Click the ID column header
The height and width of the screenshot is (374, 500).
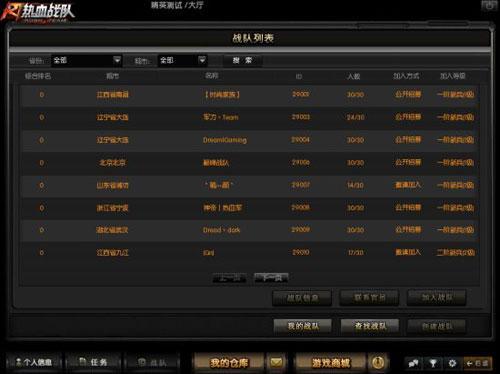tap(299, 76)
